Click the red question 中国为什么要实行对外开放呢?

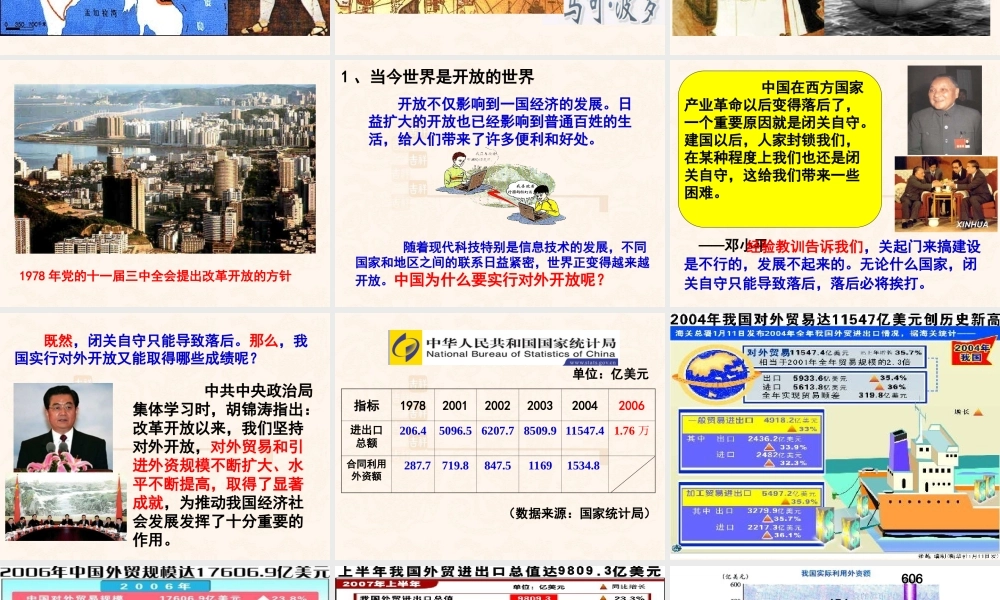[x=499, y=280]
